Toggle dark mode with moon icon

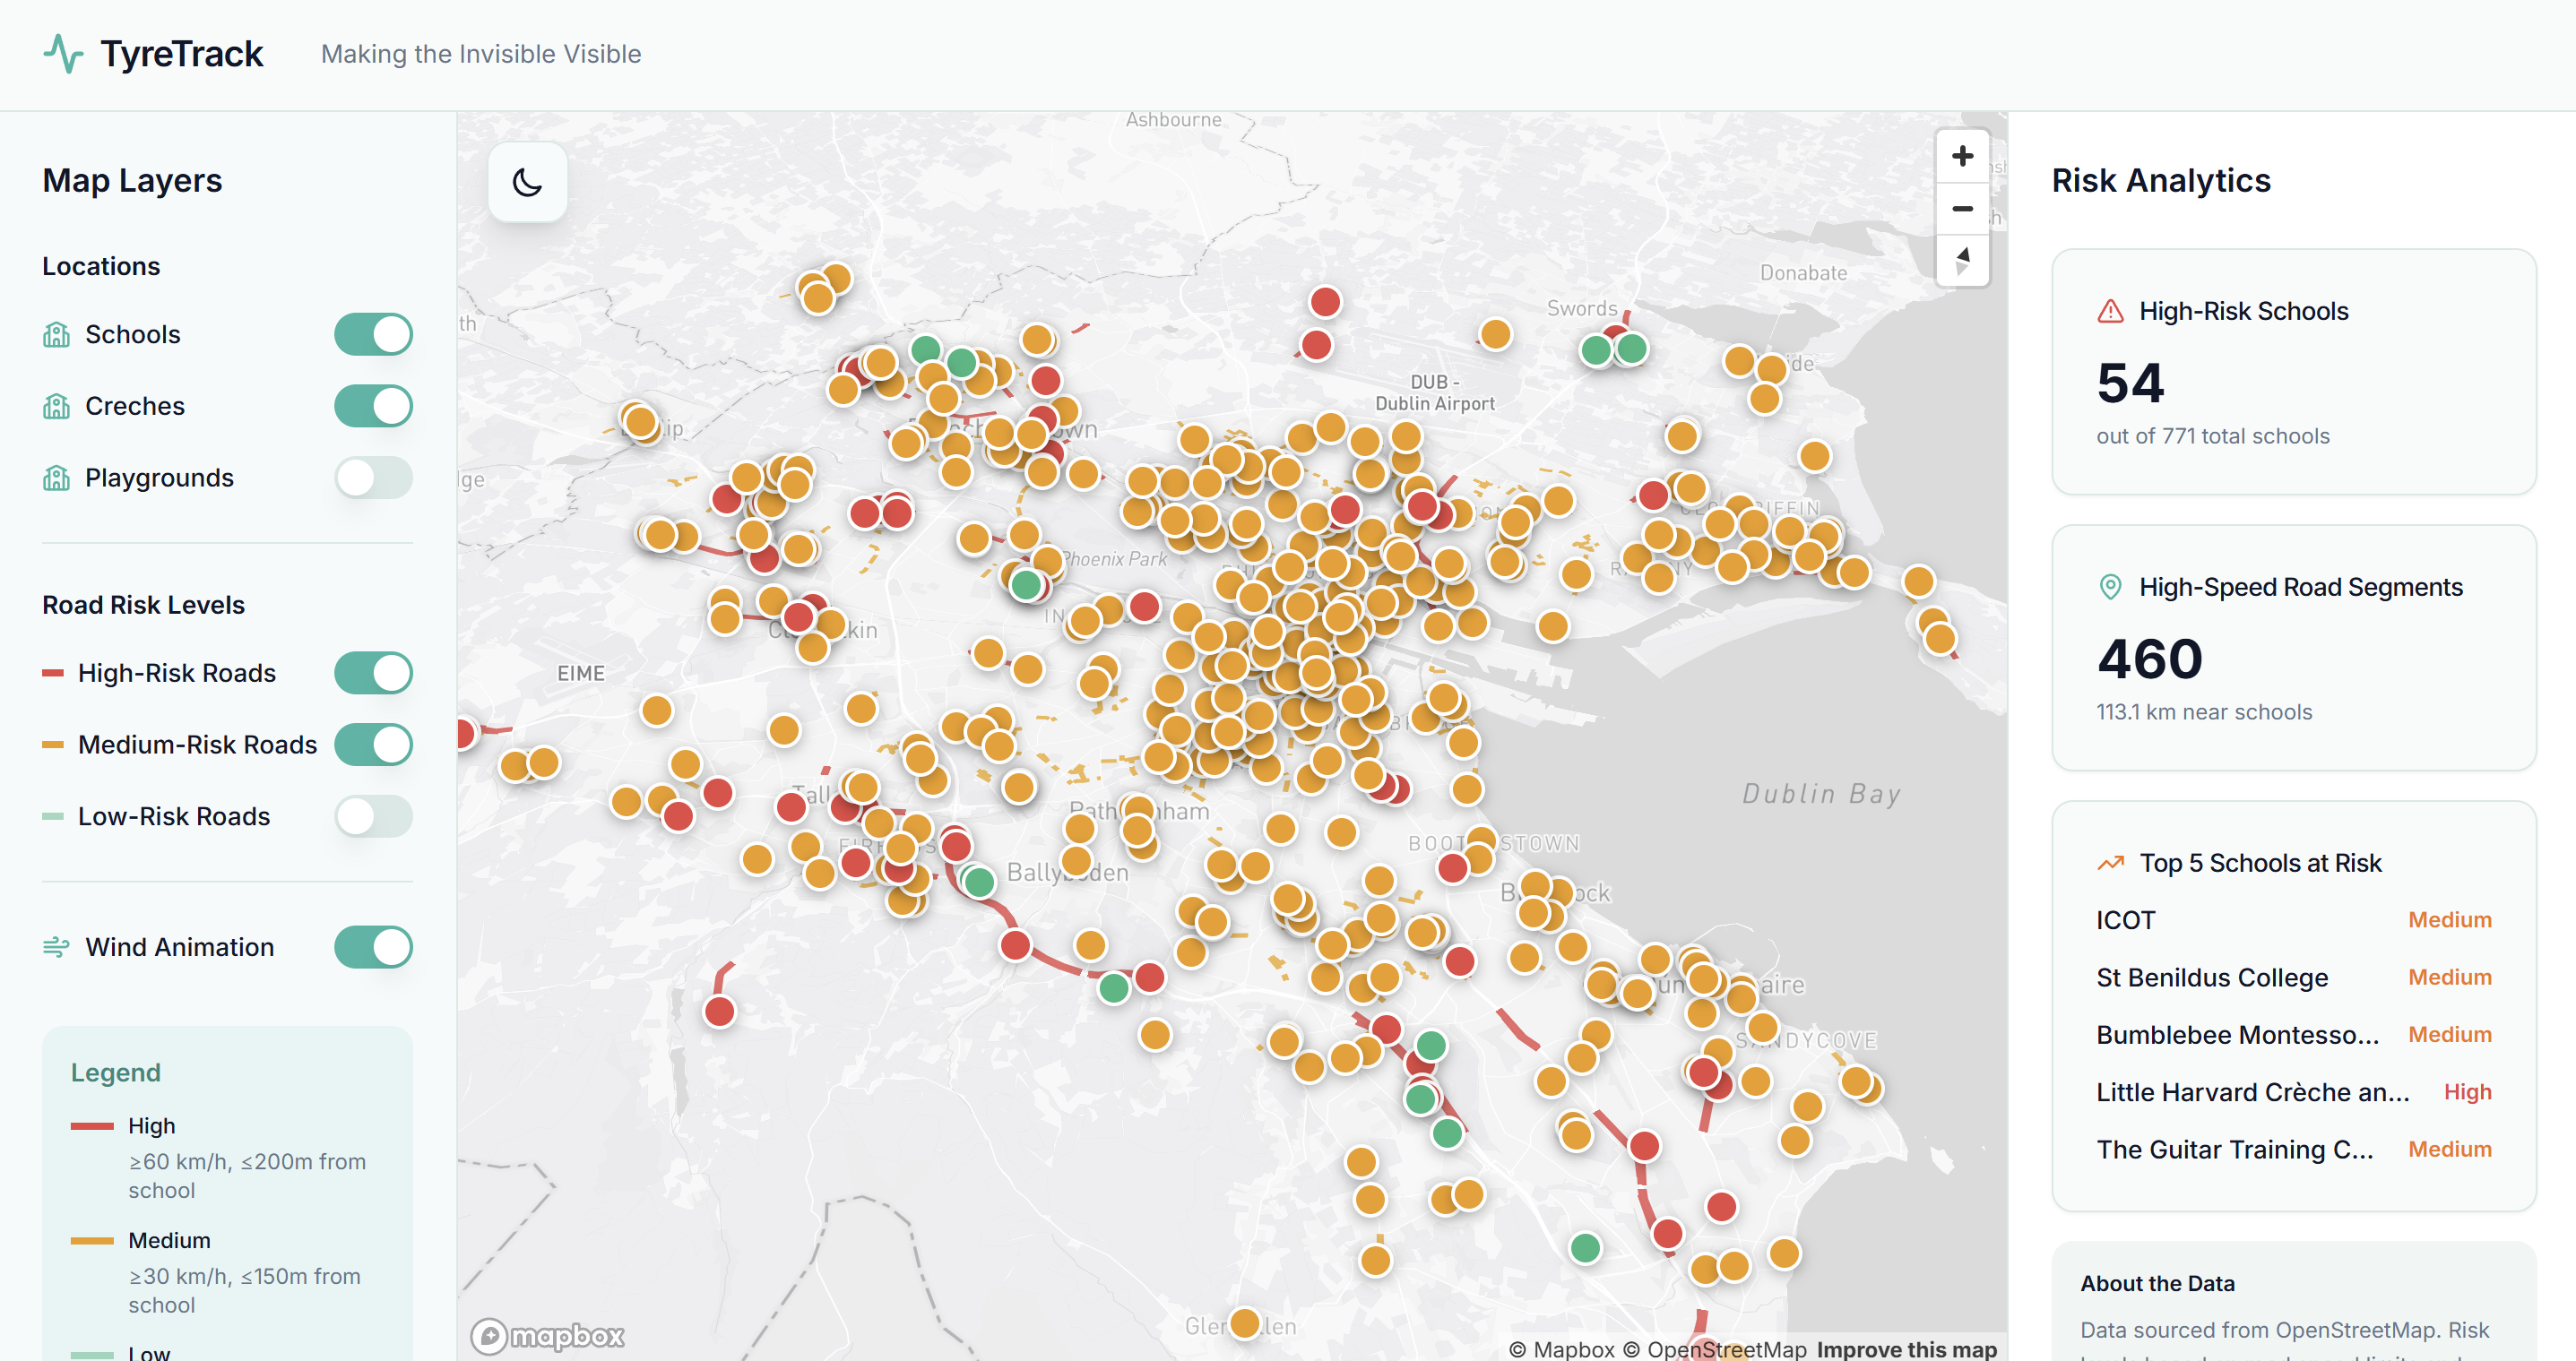coord(527,182)
